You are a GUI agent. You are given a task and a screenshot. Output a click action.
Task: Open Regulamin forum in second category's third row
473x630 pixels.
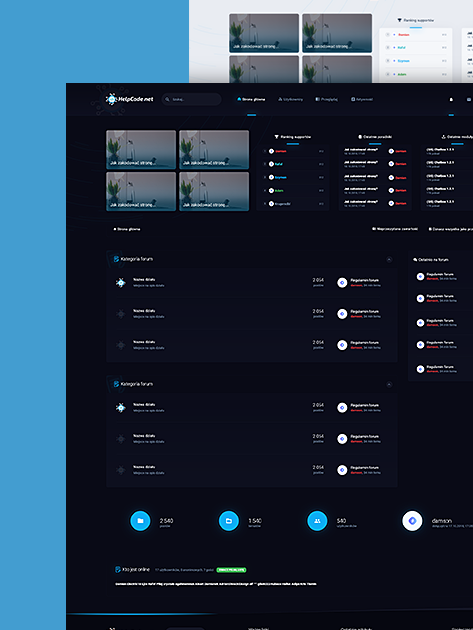click(x=364, y=468)
